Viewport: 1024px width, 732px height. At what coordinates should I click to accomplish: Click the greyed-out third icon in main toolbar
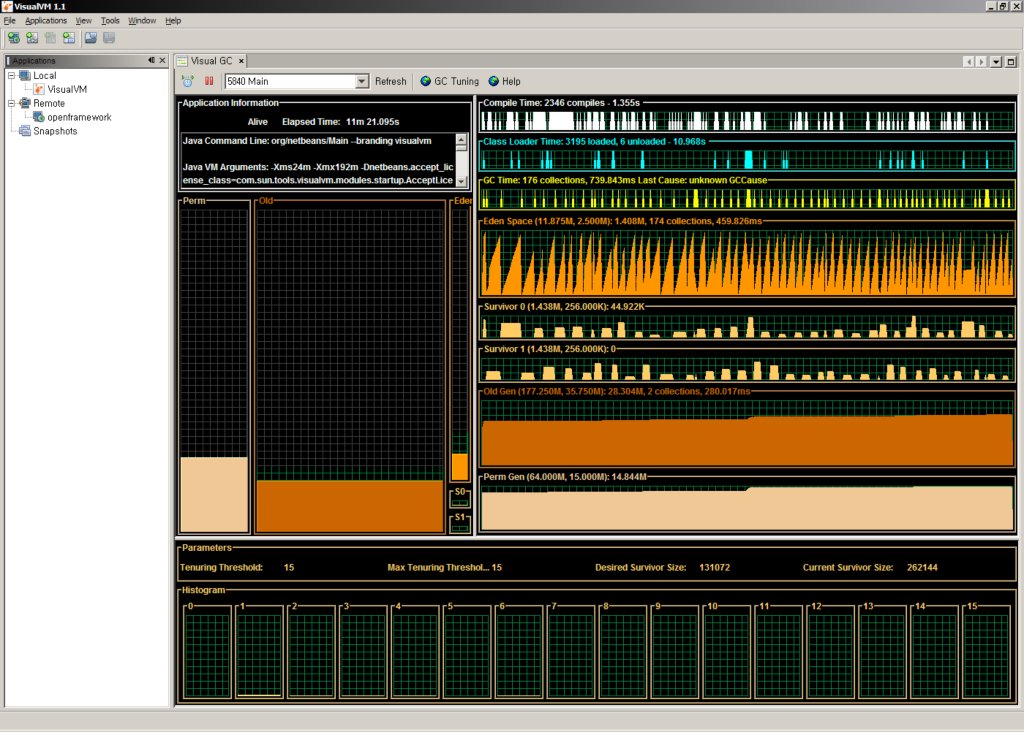(50, 38)
